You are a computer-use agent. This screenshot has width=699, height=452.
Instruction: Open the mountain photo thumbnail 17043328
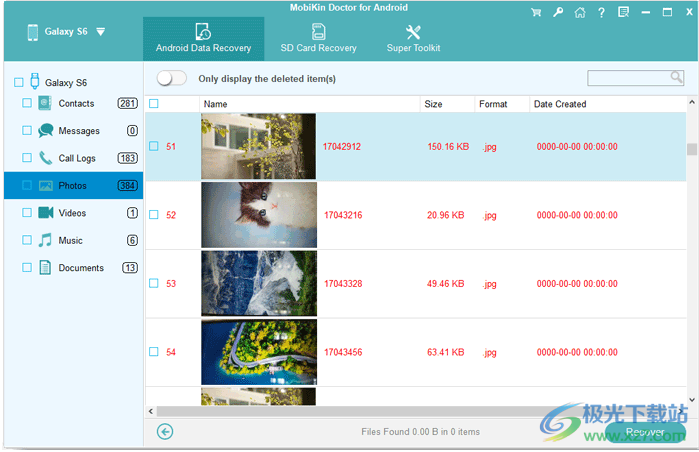pyautogui.click(x=259, y=284)
